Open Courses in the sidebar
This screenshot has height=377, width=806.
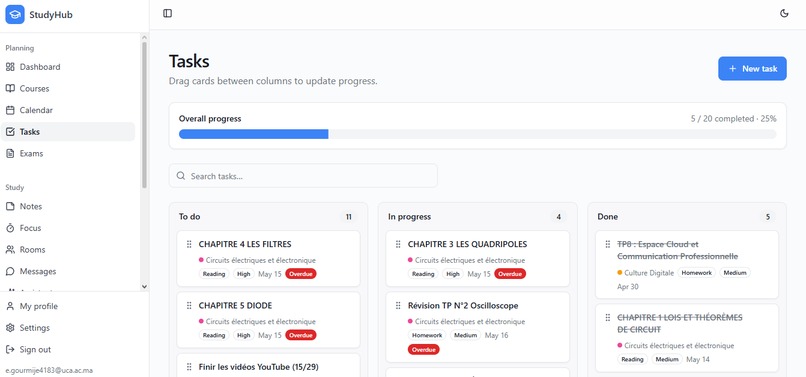68,88
